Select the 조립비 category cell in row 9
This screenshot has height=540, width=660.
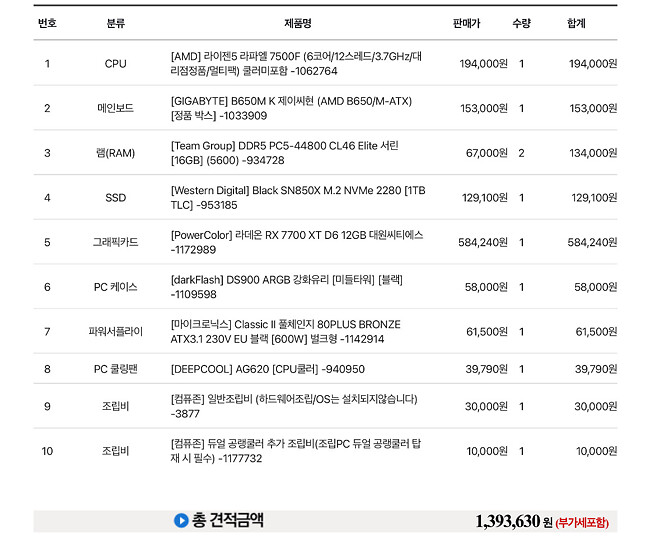[115, 406]
